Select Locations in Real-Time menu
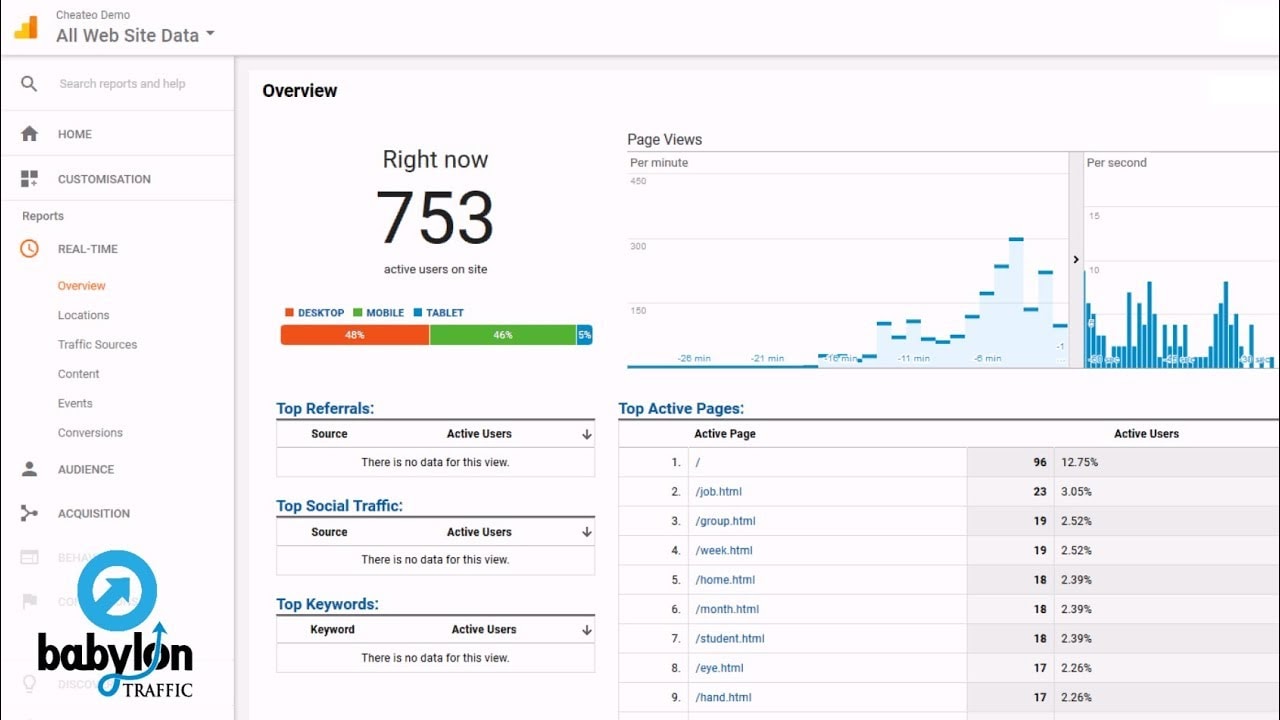This screenshot has height=720, width=1280. coord(83,315)
